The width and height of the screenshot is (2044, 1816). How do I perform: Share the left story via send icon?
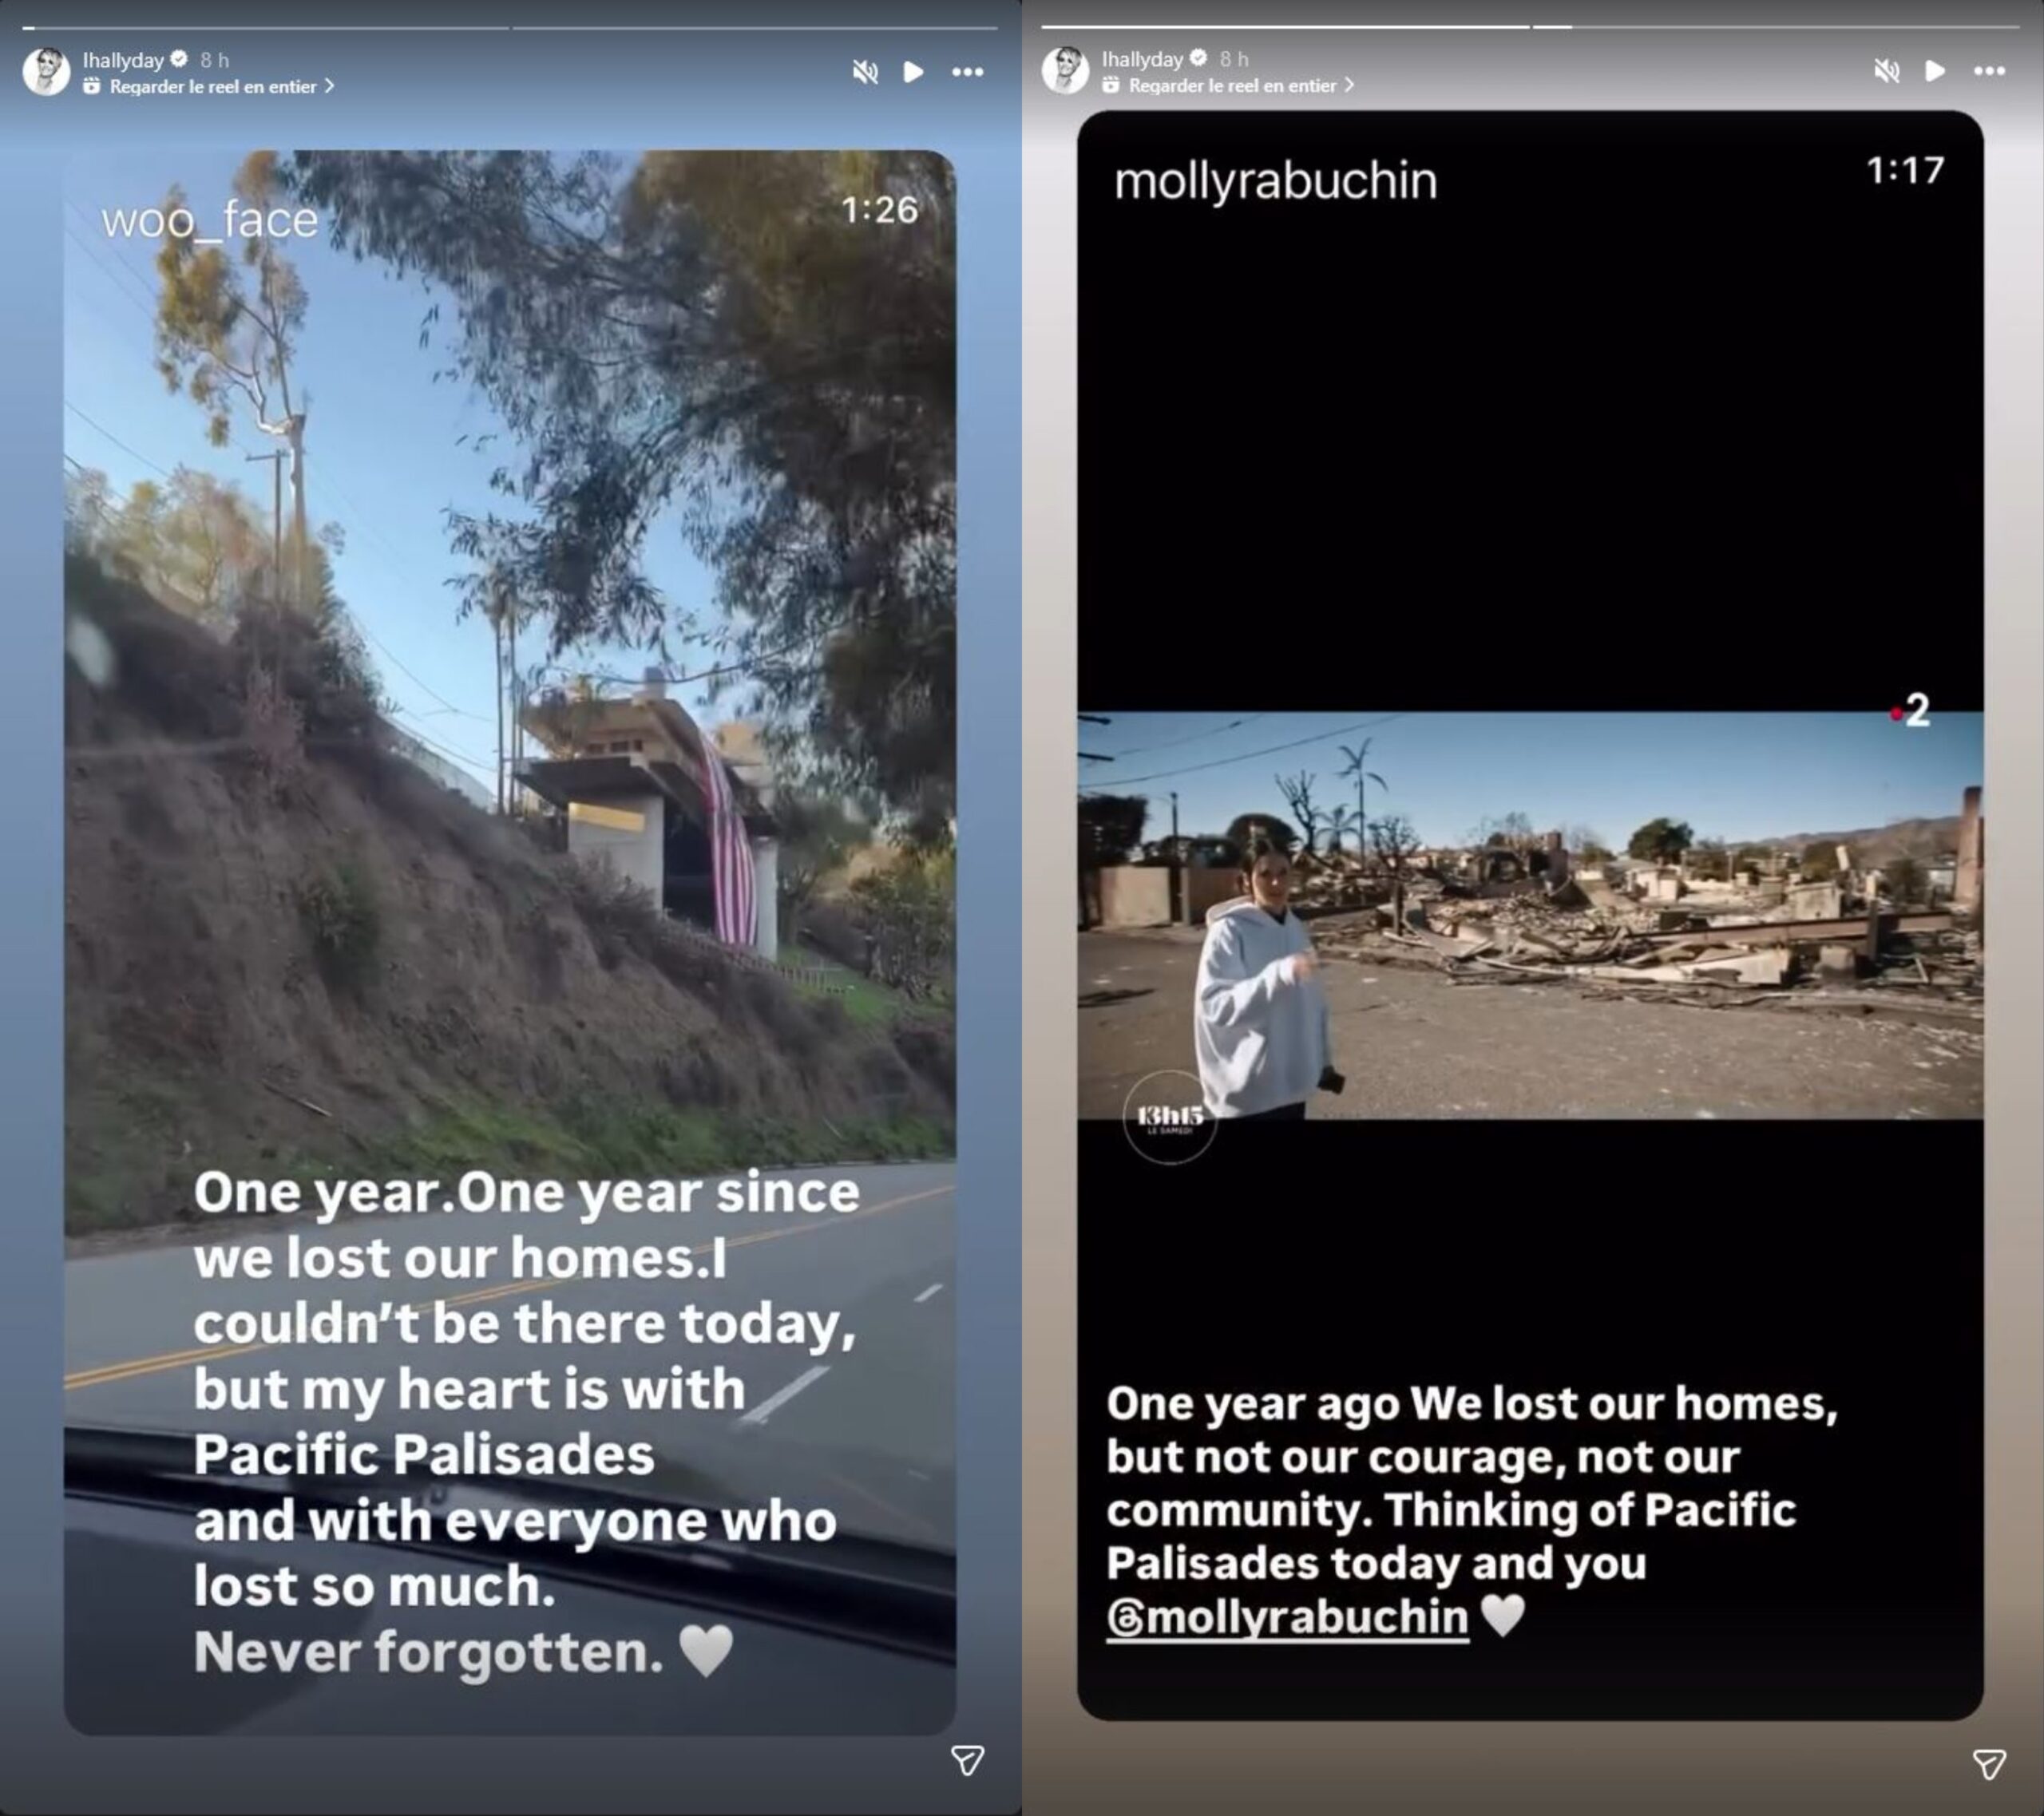click(967, 1761)
